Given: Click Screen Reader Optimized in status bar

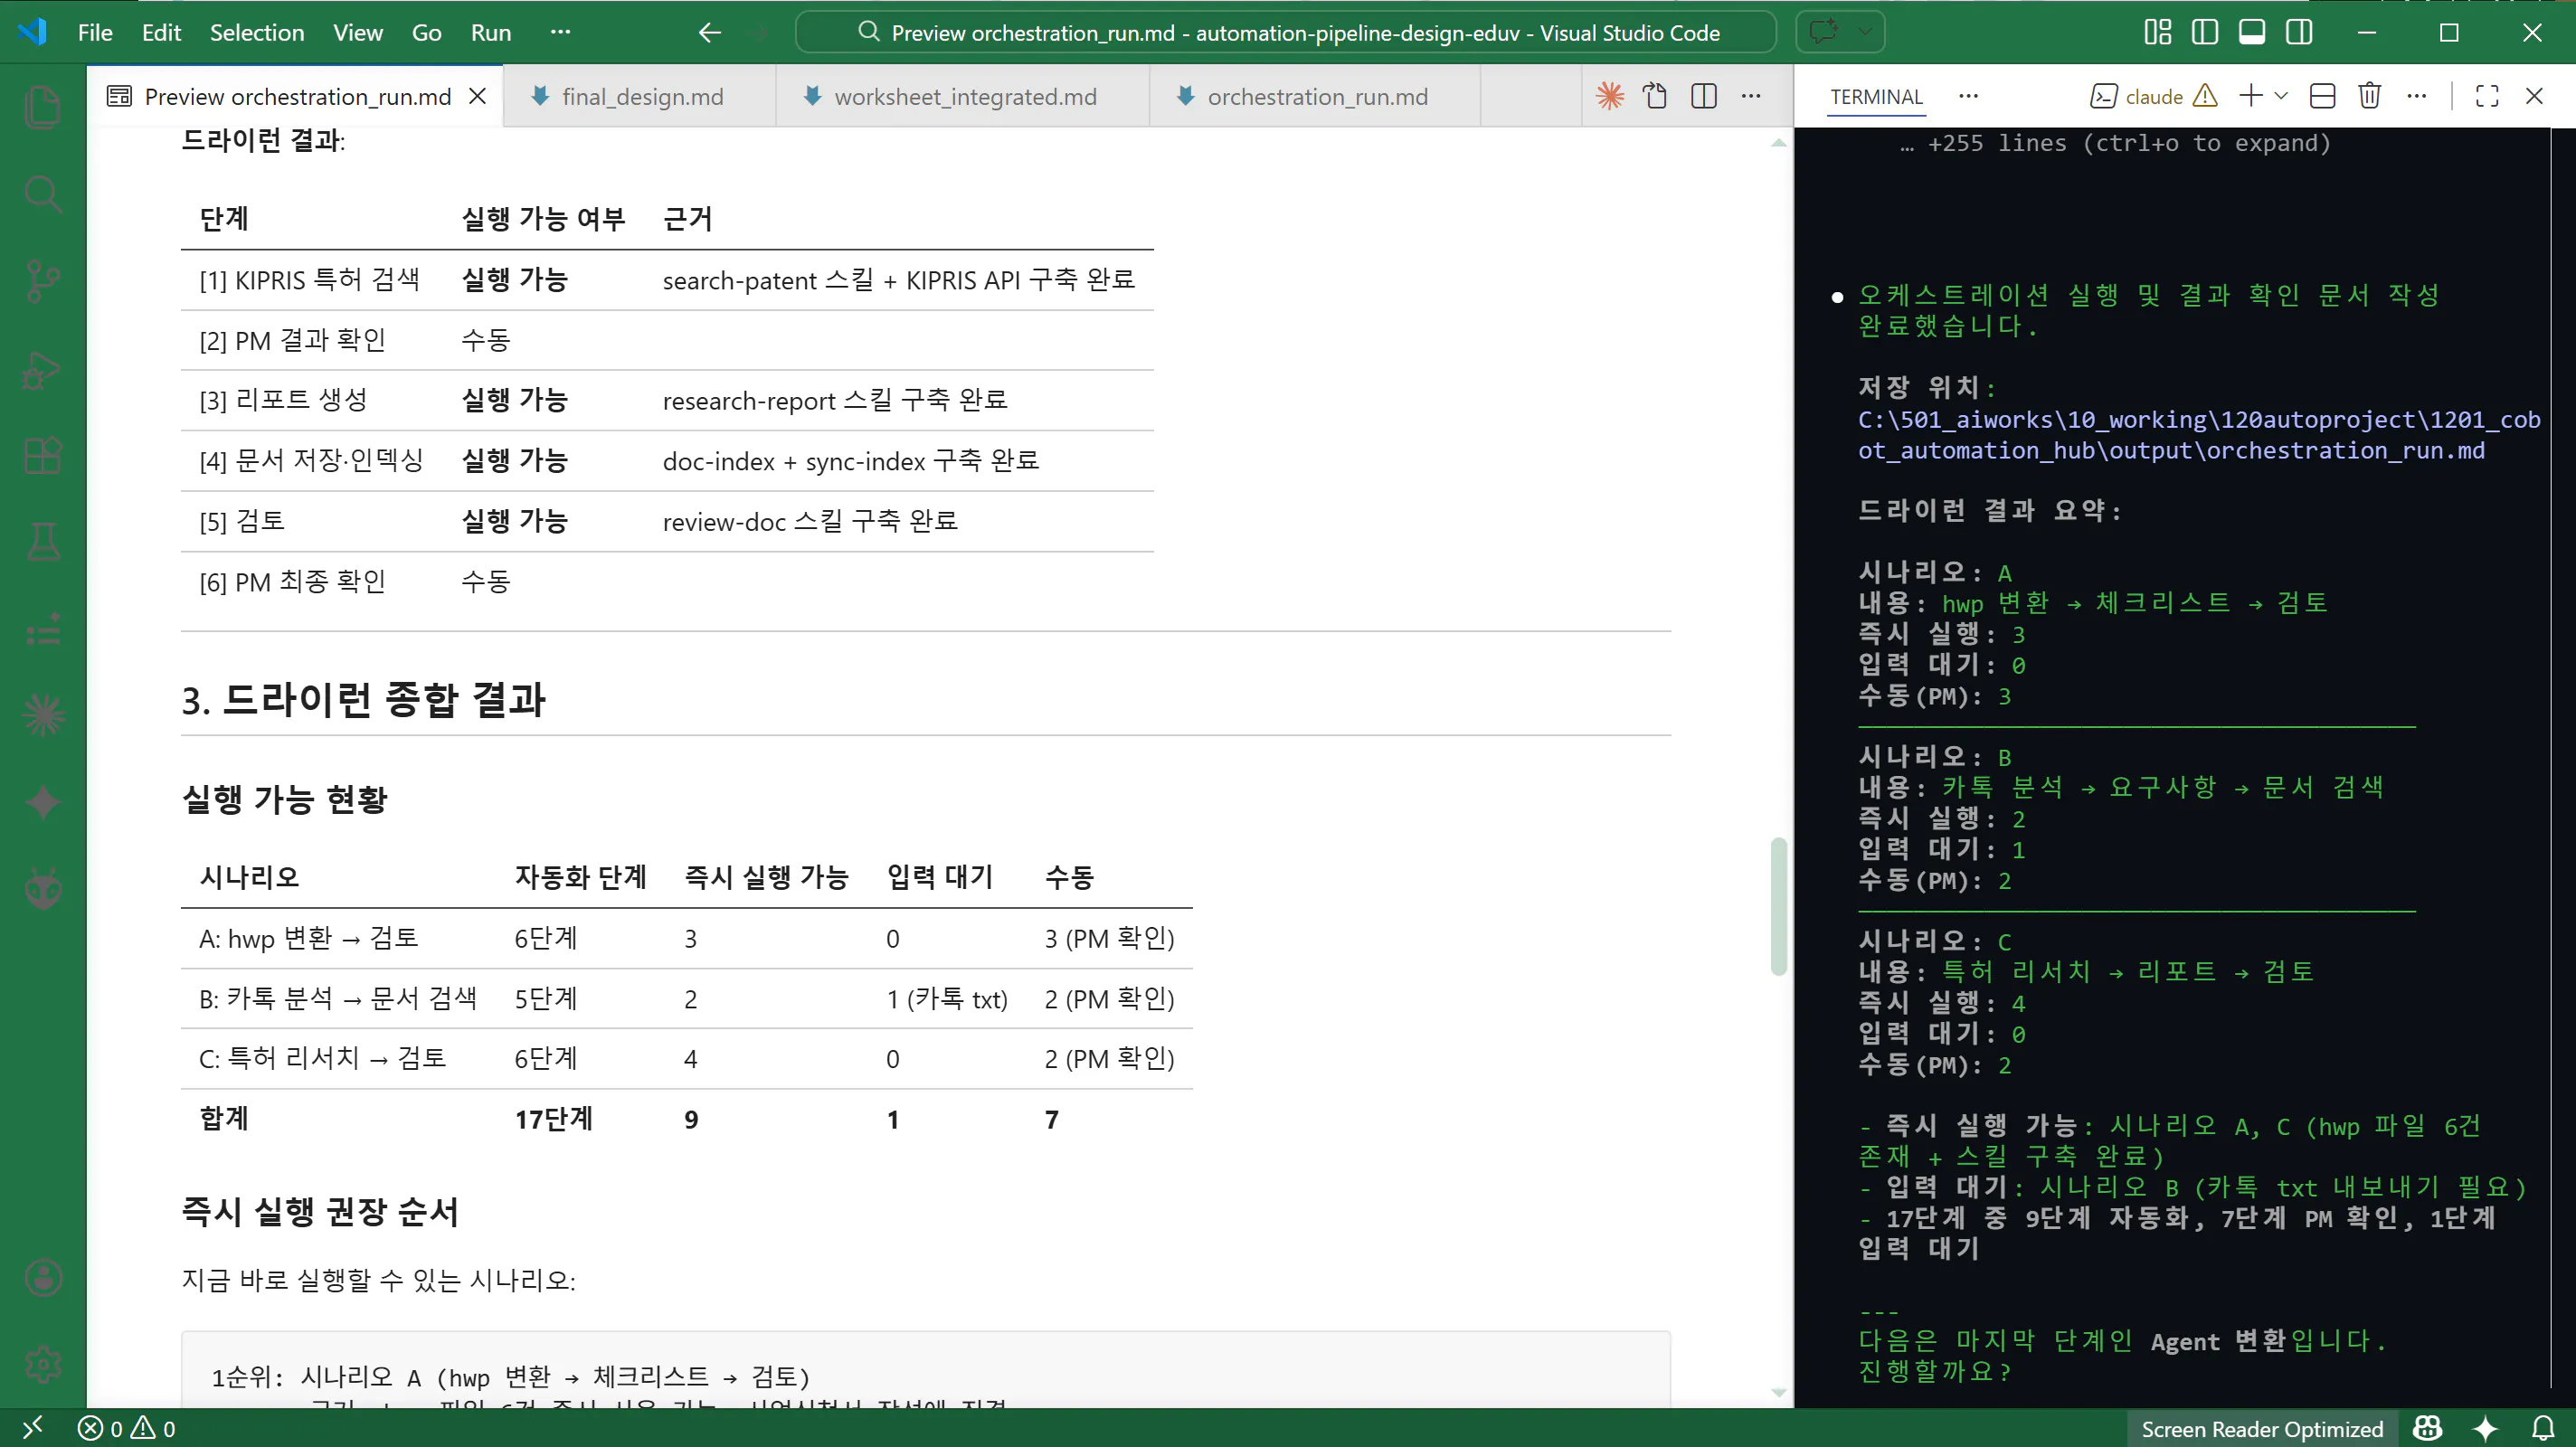Looking at the screenshot, I should pyautogui.click(x=2262, y=1429).
